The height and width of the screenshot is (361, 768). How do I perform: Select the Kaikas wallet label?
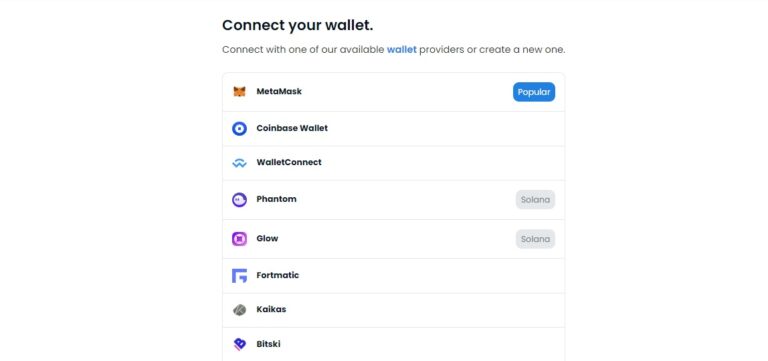point(271,310)
